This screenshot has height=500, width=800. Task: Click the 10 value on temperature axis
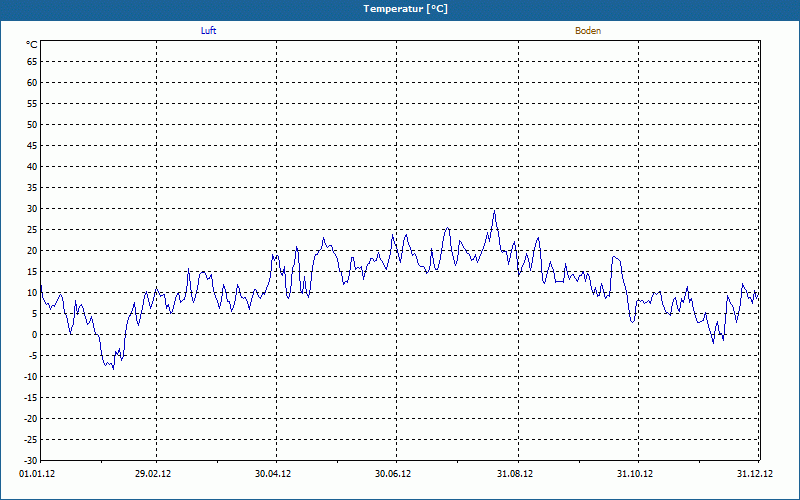pos(32,293)
